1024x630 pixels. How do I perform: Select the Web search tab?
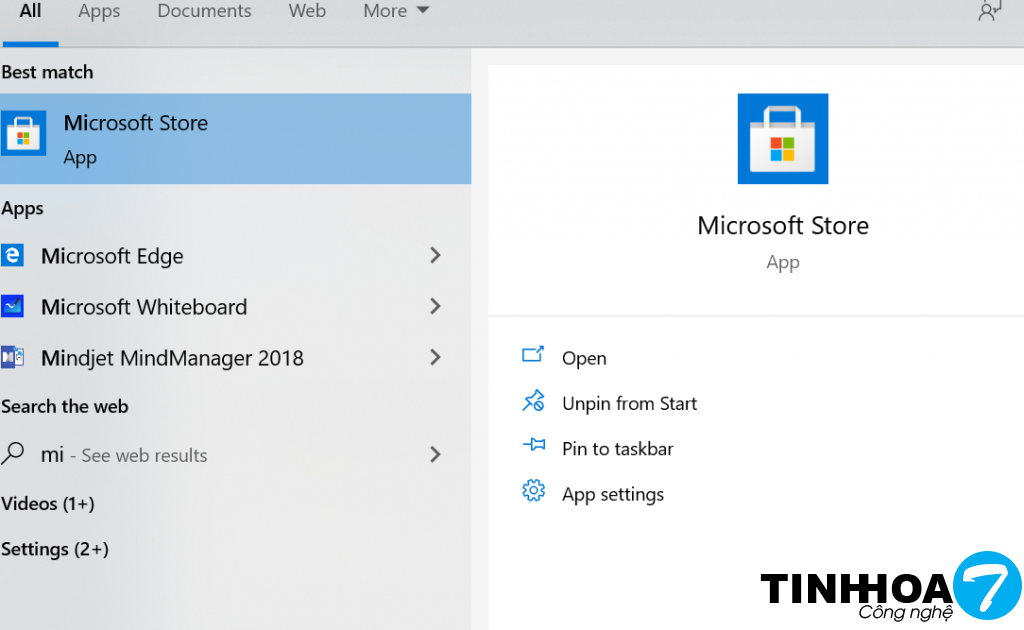pos(307,11)
